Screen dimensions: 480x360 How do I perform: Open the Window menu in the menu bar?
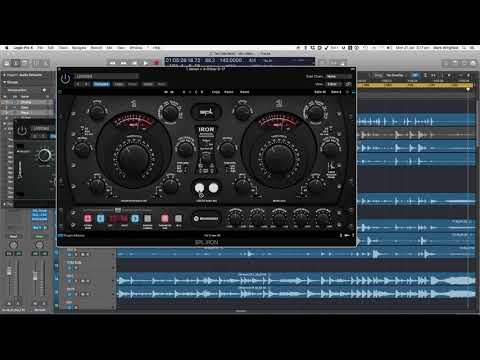tap(136, 48)
